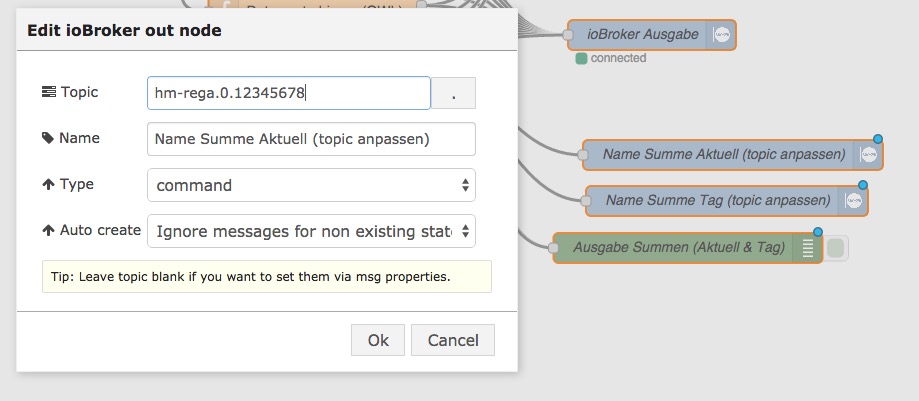Toggle the Ausgabe Summen debug output button

[x=837, y=248]
